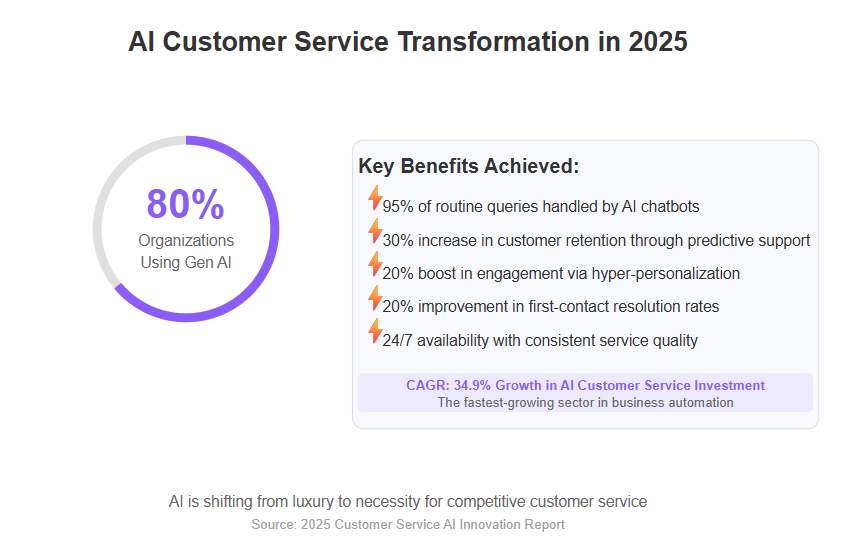This screenshot has width=852, height=548.
Task: Click lightning icon beside 30% customer retention
Action: pos(375,231)
